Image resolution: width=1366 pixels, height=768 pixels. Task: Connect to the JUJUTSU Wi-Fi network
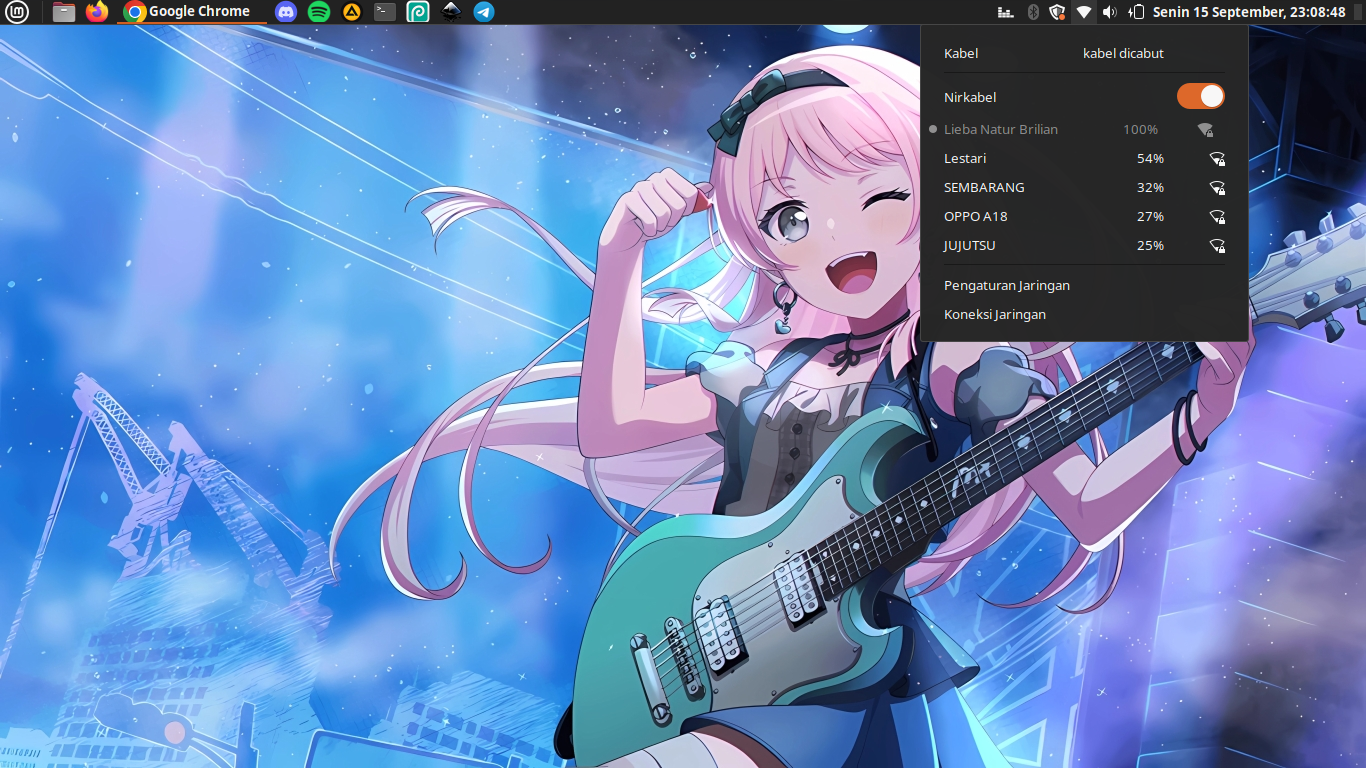tap(1084, 245)
